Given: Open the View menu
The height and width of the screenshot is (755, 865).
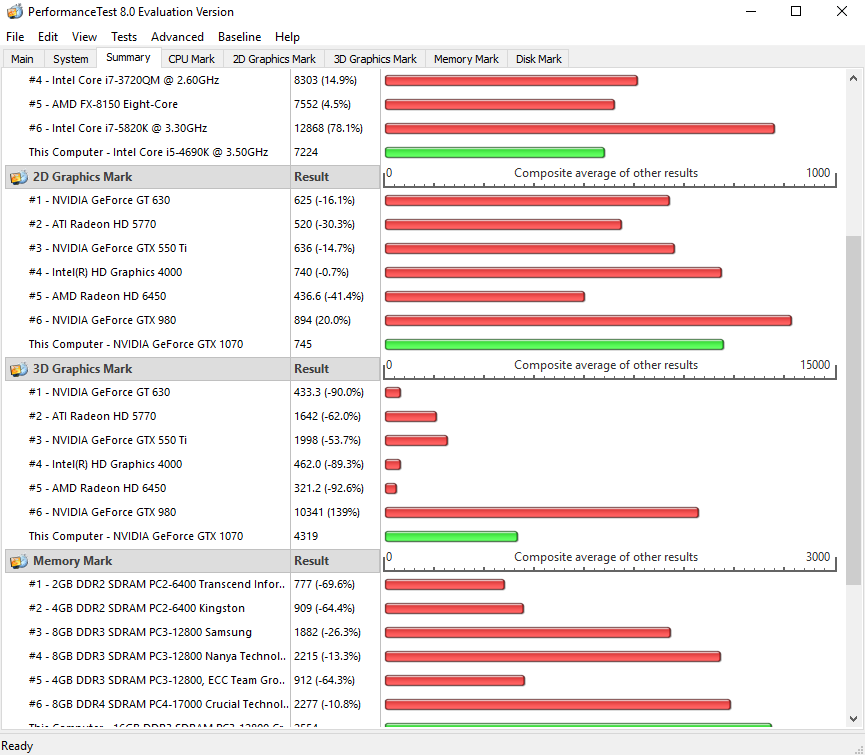Looking at the screenshot, I should 84,37.
